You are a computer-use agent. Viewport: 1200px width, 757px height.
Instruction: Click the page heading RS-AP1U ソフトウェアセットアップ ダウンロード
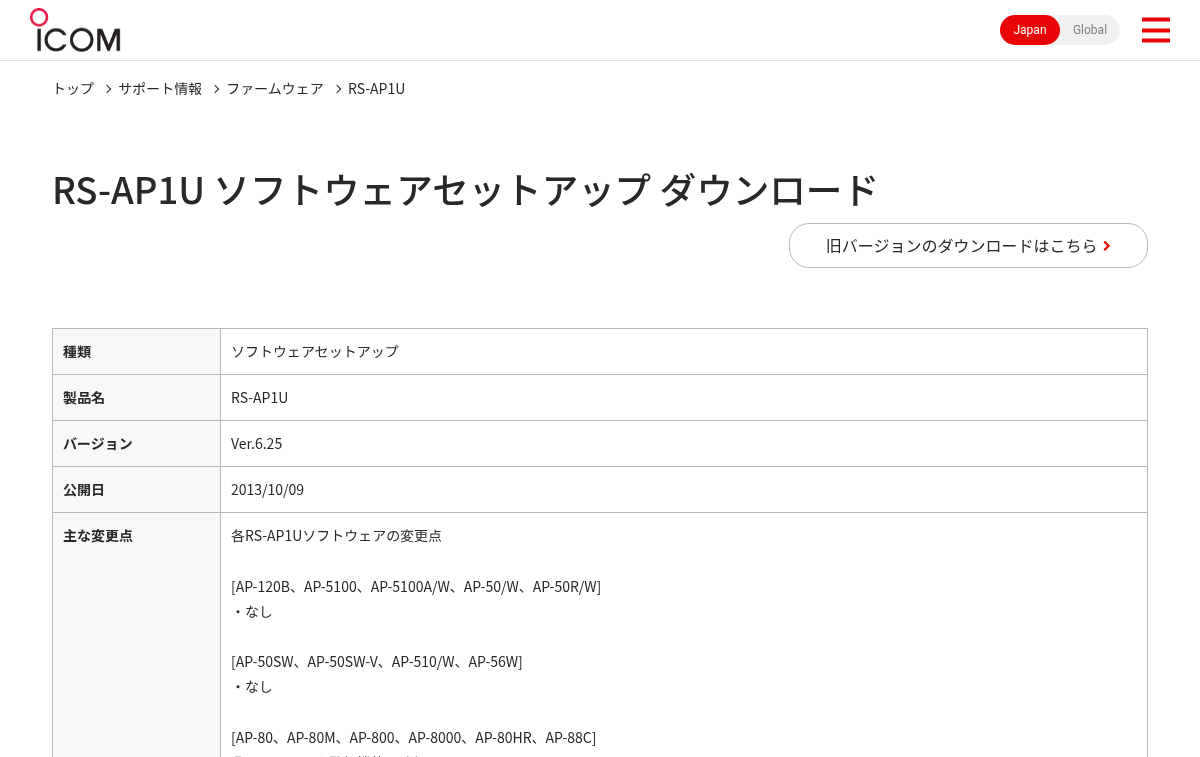point(465,189)
